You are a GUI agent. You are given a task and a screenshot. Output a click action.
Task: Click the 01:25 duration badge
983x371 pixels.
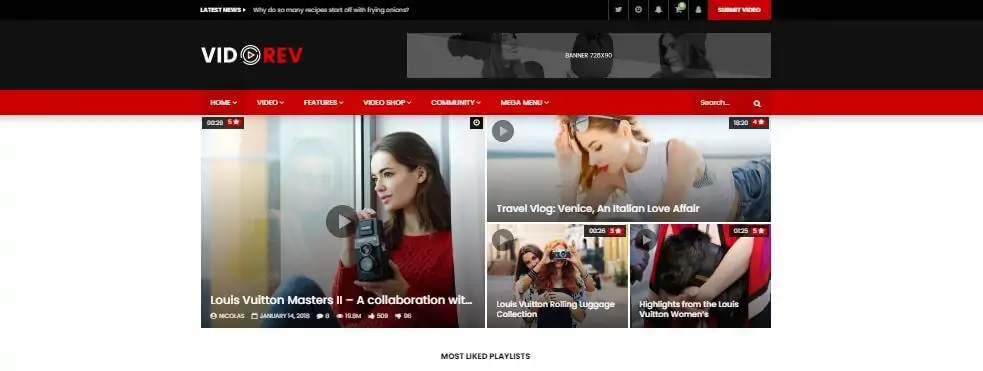pos(740,231)
